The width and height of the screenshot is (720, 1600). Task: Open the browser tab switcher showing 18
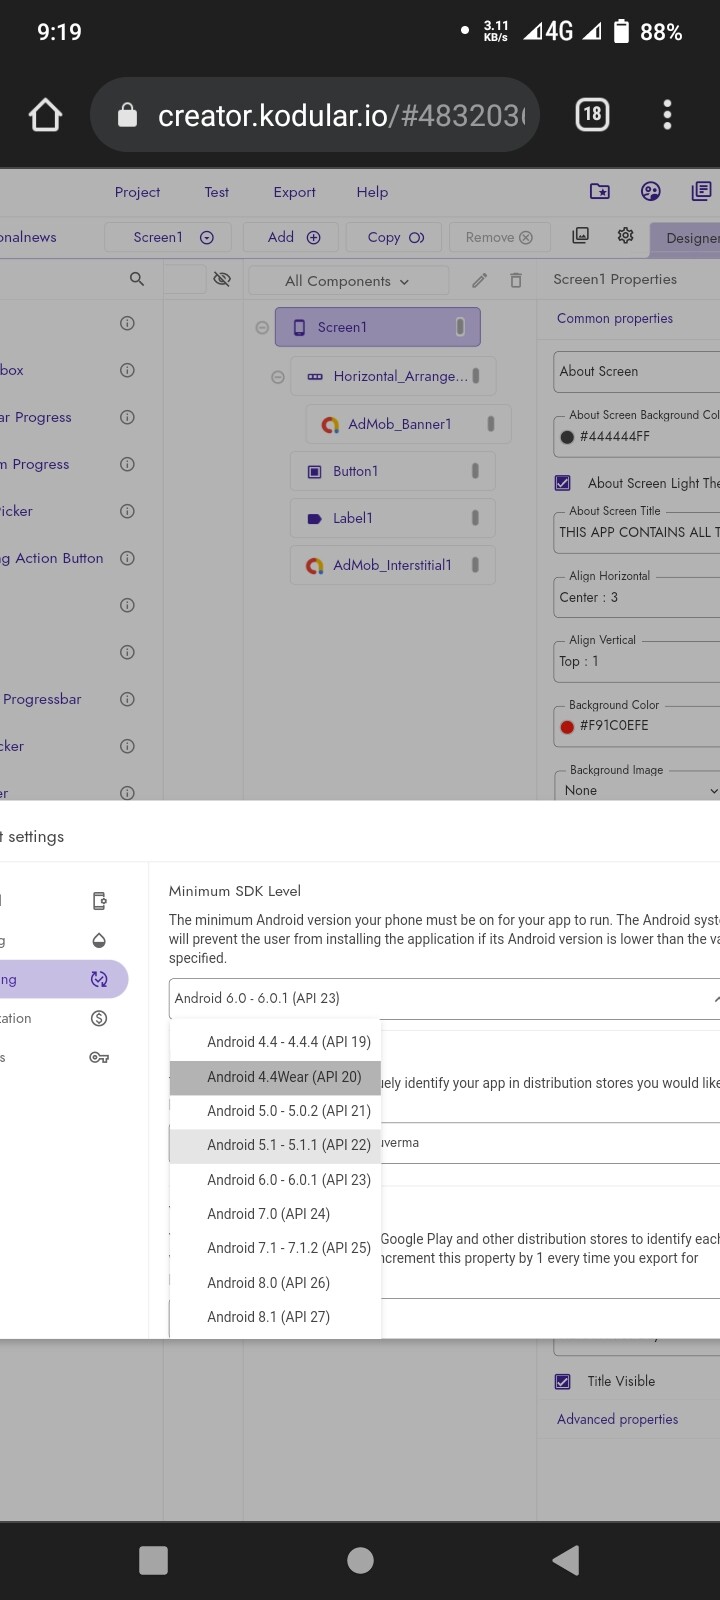(x=592, y=115)
